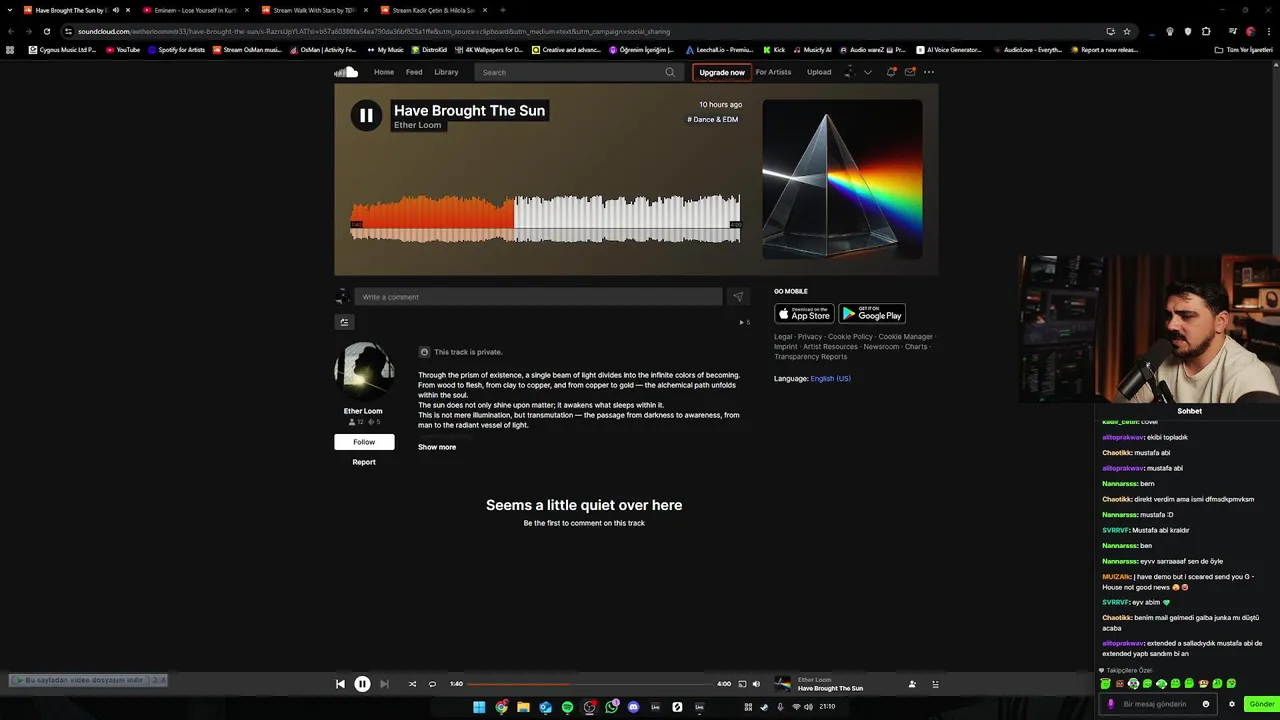Click the Upgrade now button
This screenshot has height=720, width=1280.
coord(722,72)
